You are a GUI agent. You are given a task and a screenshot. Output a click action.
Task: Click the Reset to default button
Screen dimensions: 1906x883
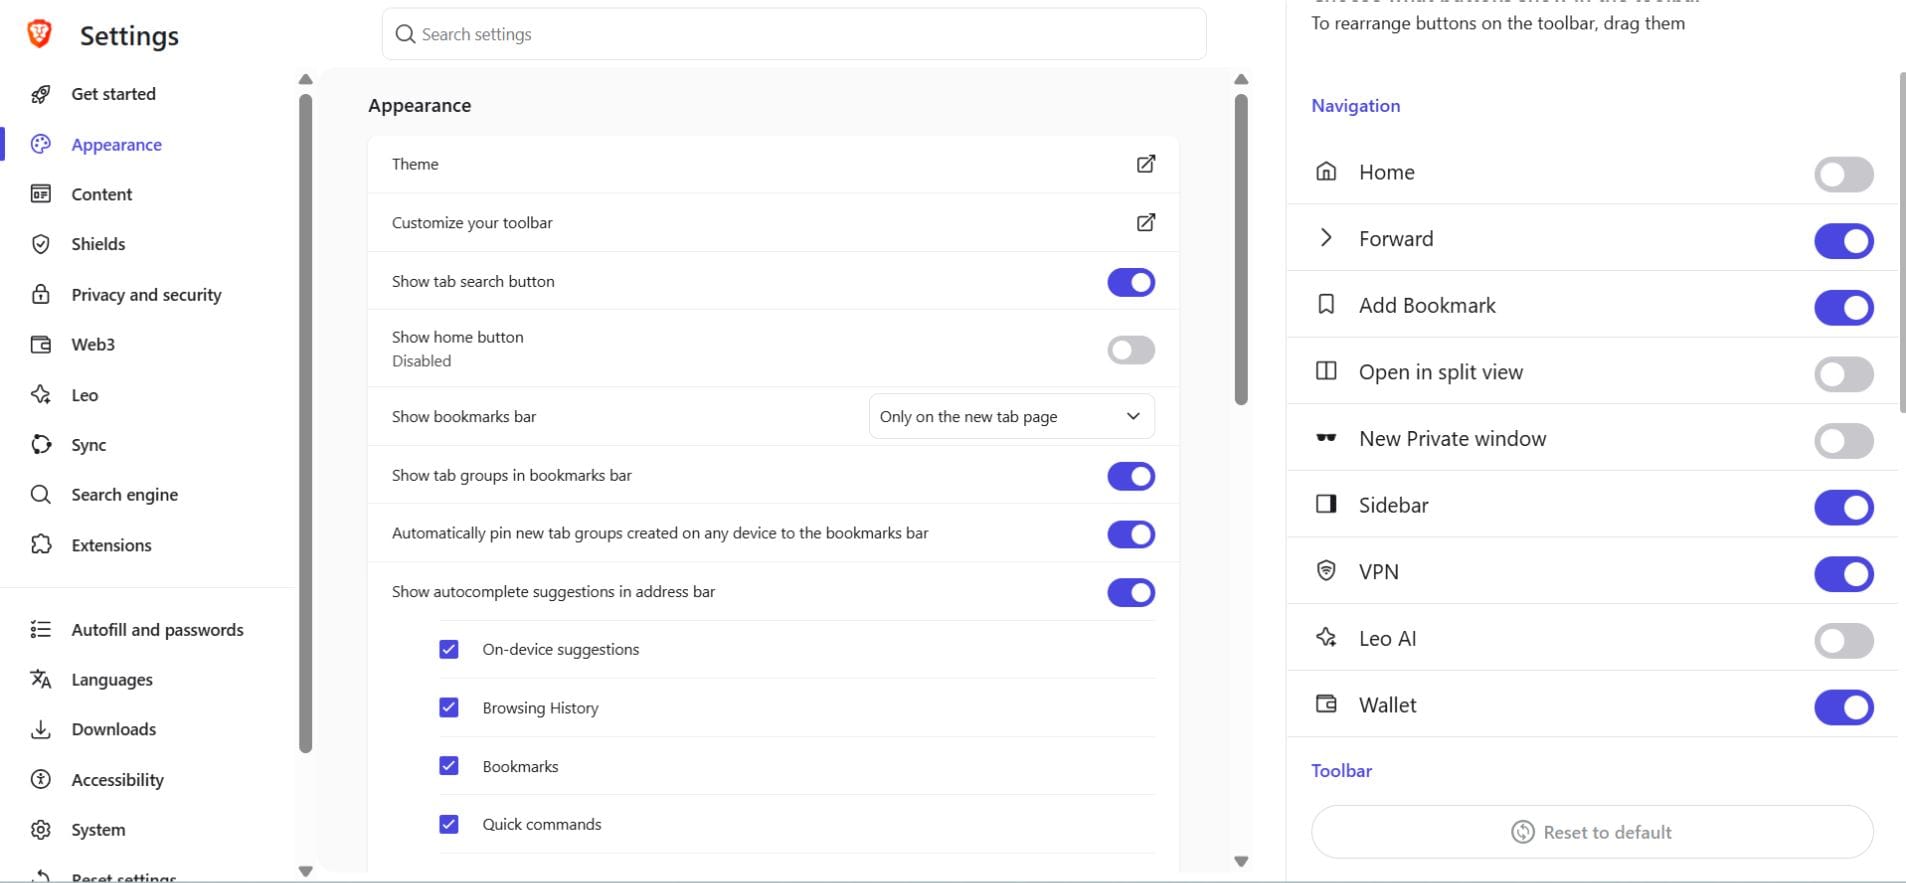click(1592, 832)
